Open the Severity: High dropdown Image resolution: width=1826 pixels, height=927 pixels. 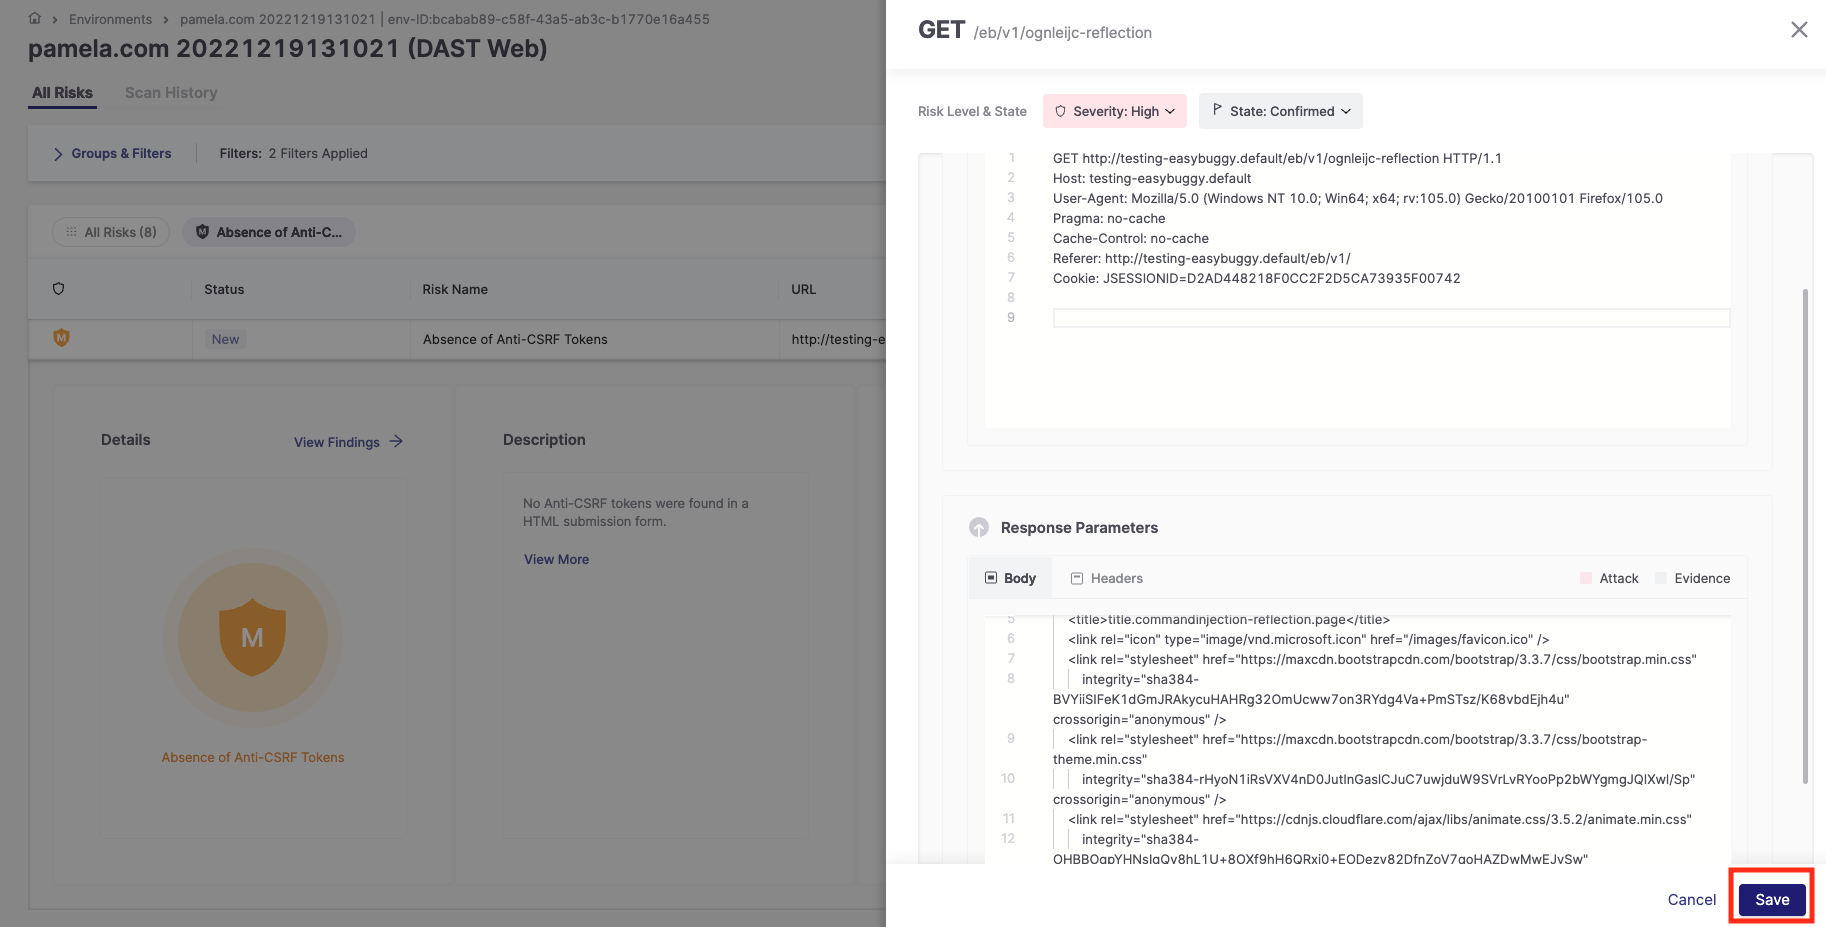pyautogui.click(x=1115, y=111)
